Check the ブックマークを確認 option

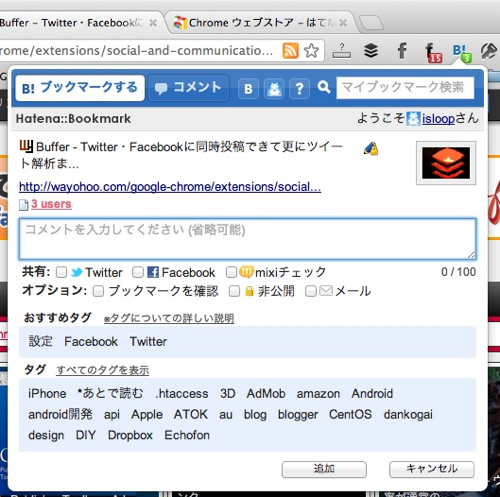tap(98, 291)
